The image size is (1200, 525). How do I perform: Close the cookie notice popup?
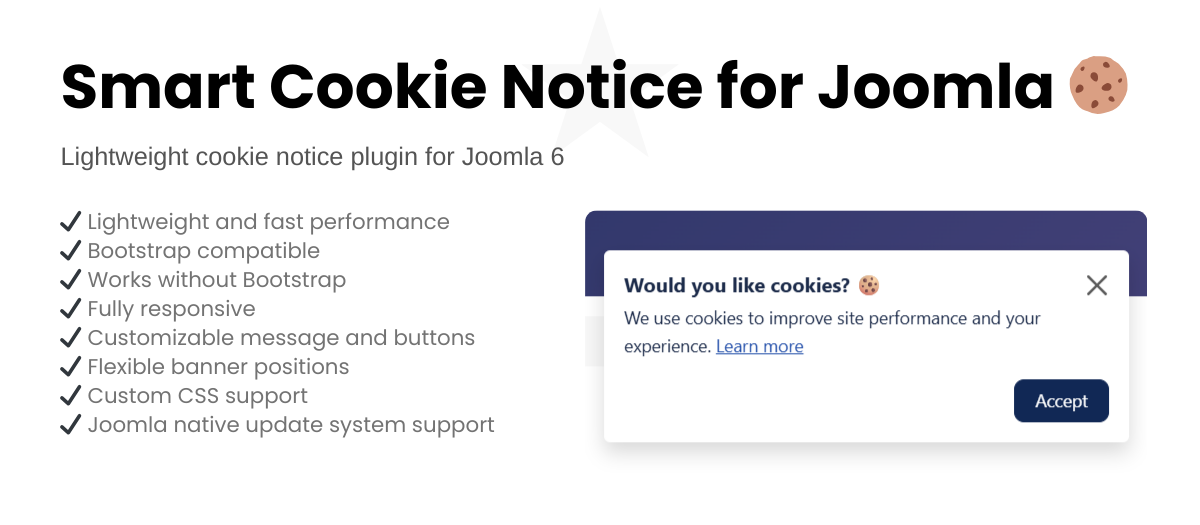(1096, 285)
